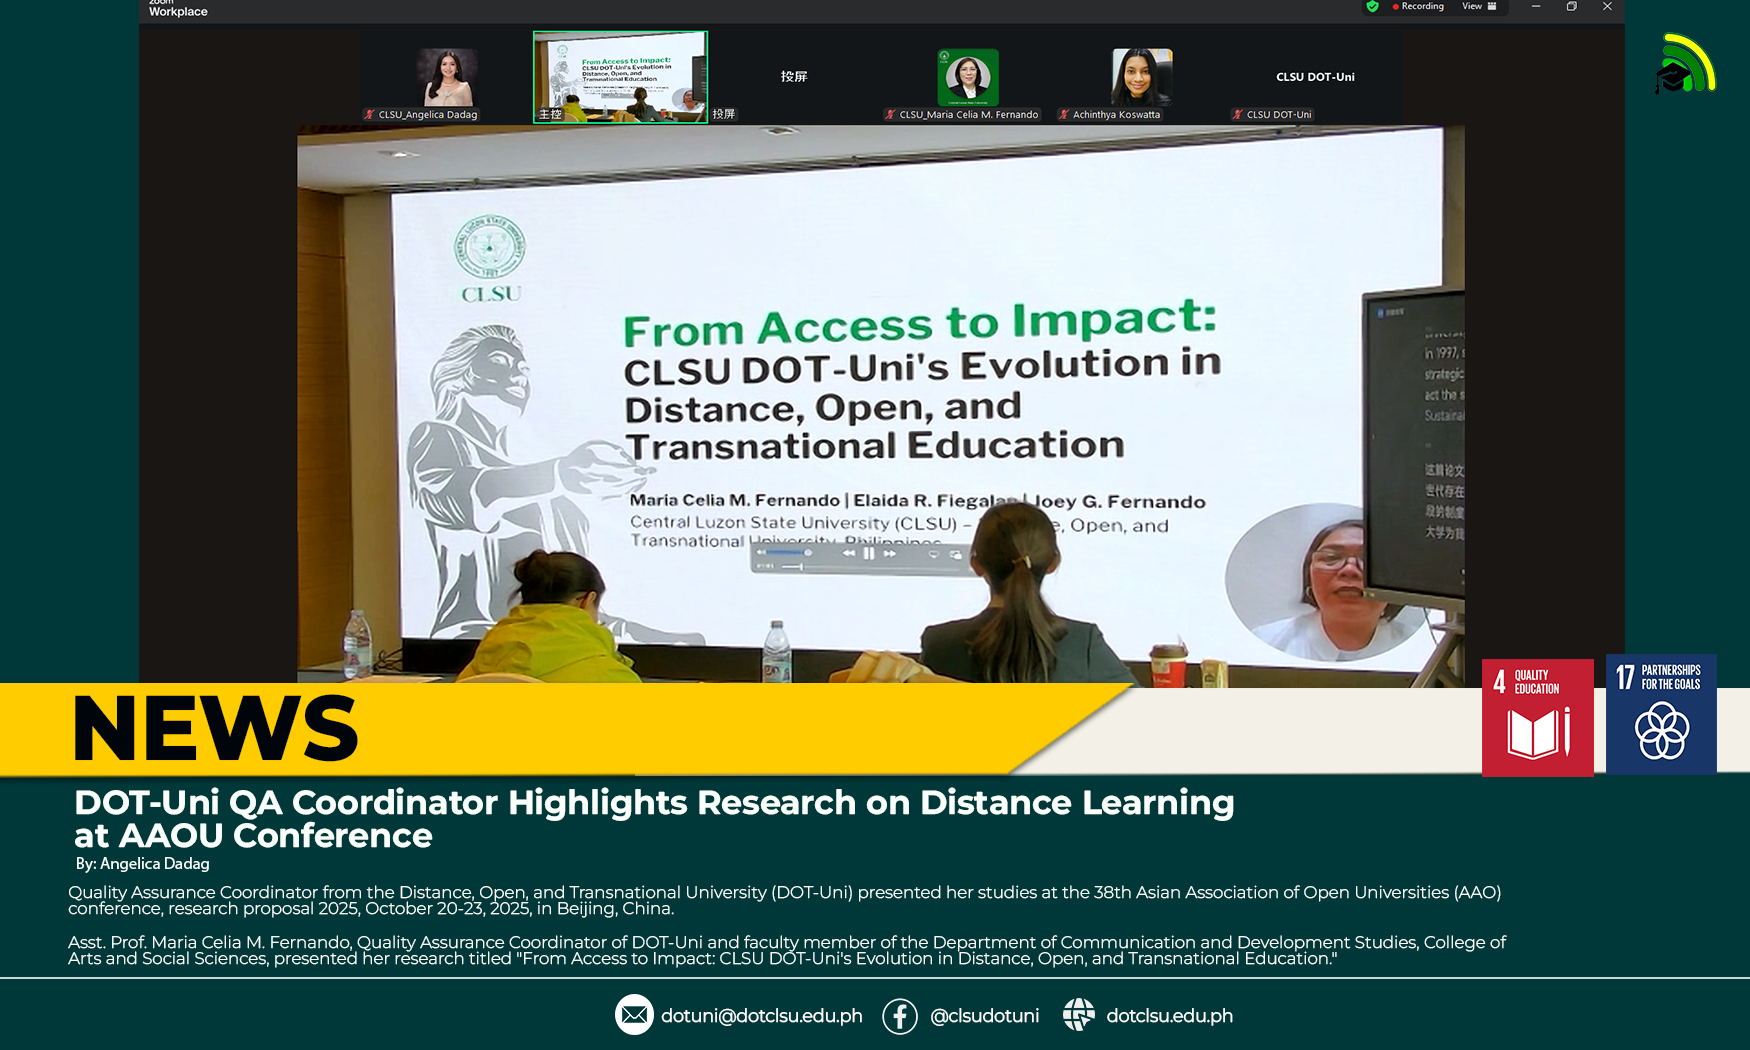Click the SDG 4 Quality Education badge
Image resolution: width=1750 pixels, height=1050 pixels.
(x=1537, y=717)
